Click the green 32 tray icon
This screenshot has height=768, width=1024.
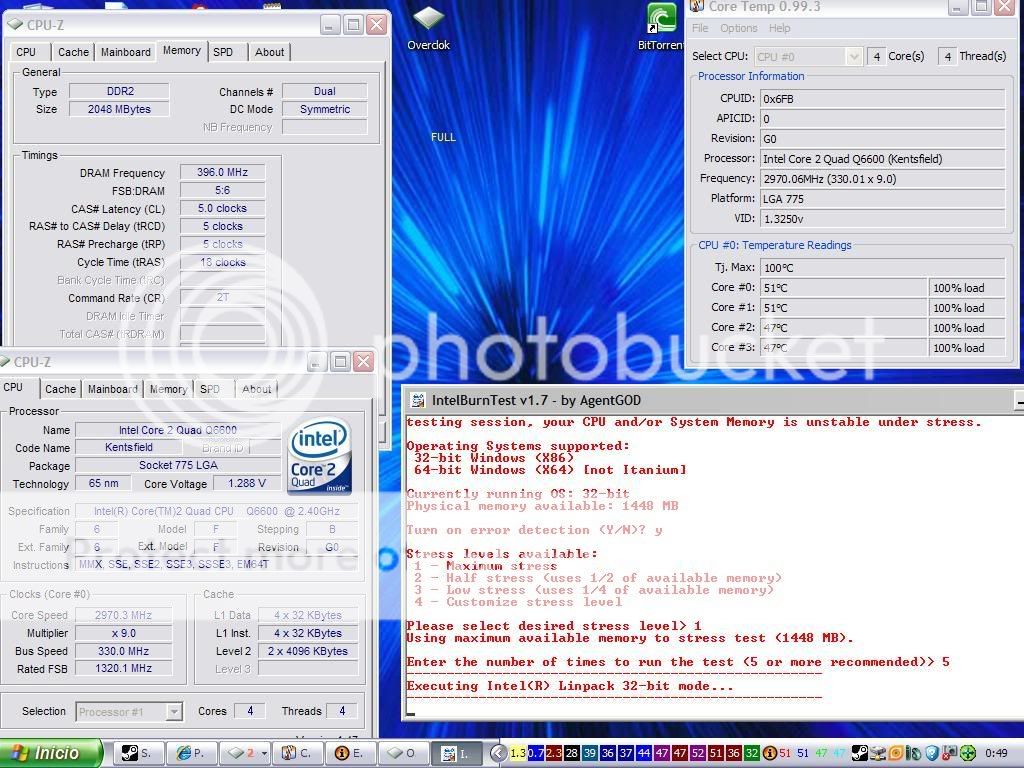[x=752, y=753]
